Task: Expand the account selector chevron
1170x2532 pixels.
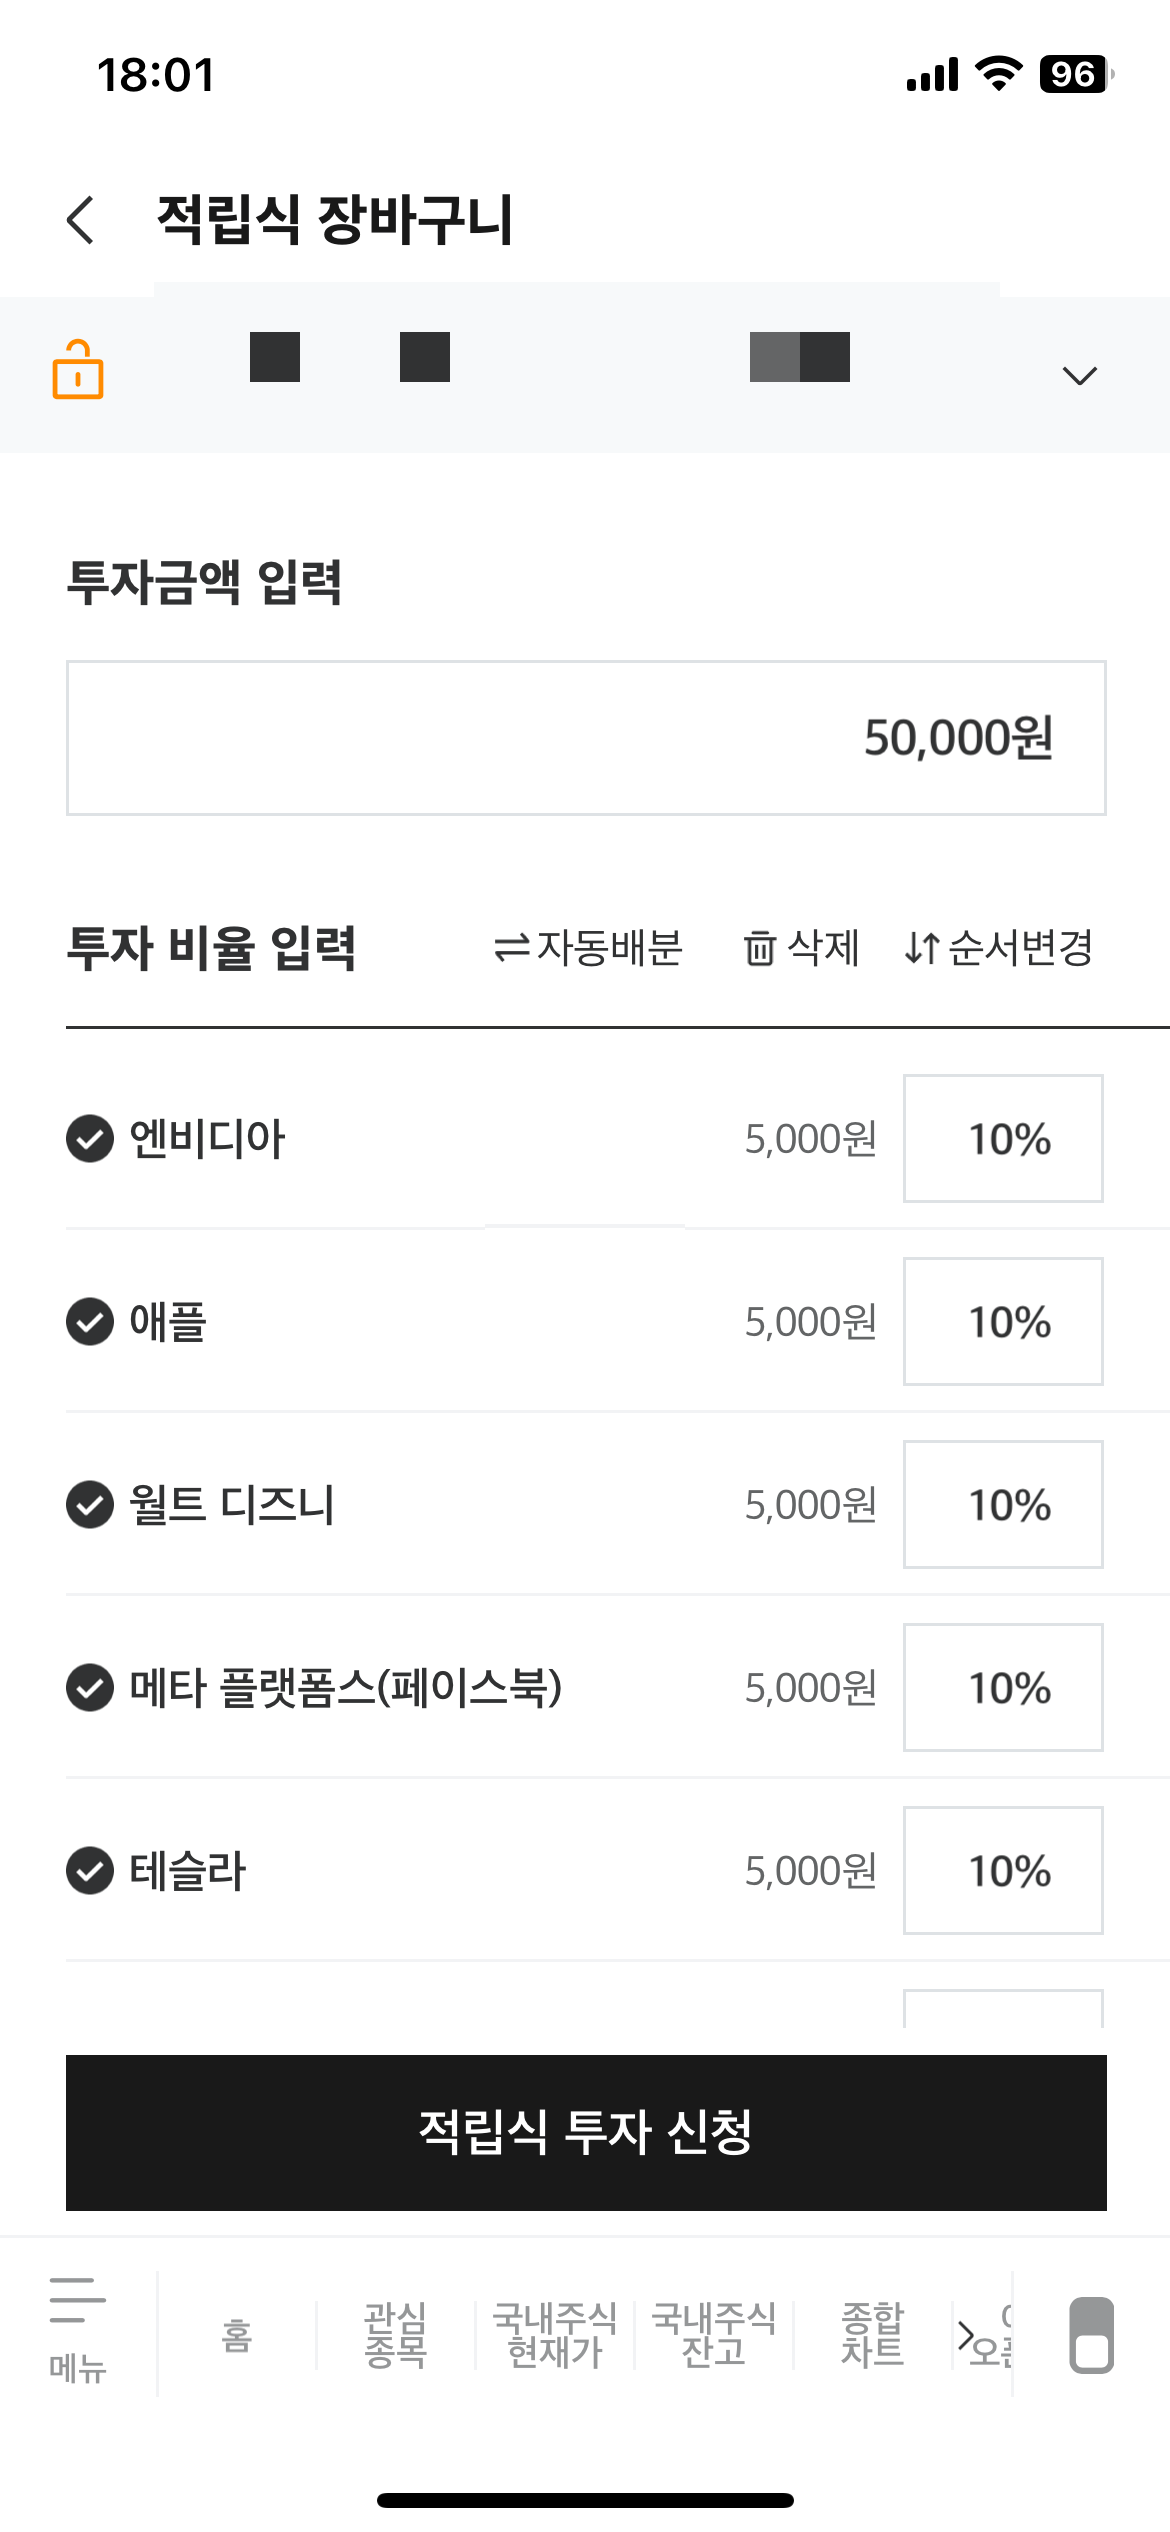Action: click(x=1079, y=376)
